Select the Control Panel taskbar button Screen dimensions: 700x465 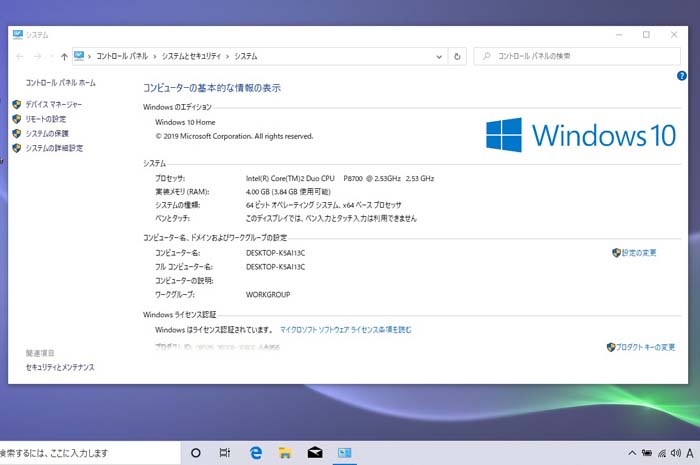pyautogui.click(x=344, y=453)
